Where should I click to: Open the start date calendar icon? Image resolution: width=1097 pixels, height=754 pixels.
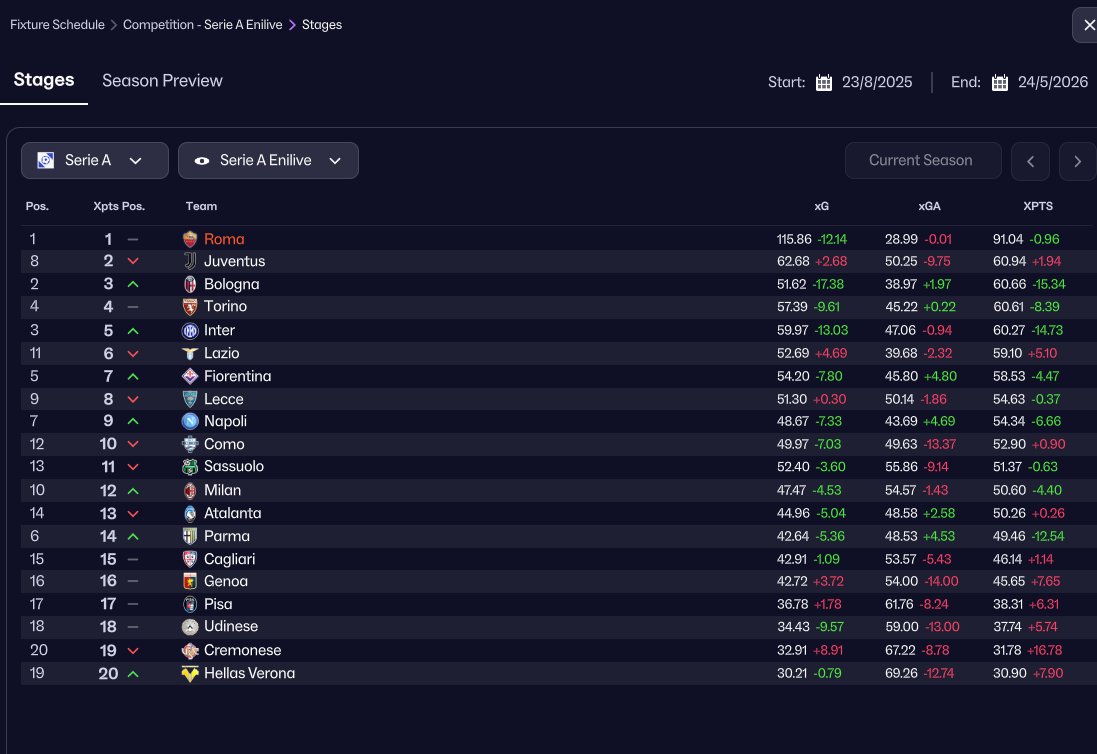pos(824,83)
